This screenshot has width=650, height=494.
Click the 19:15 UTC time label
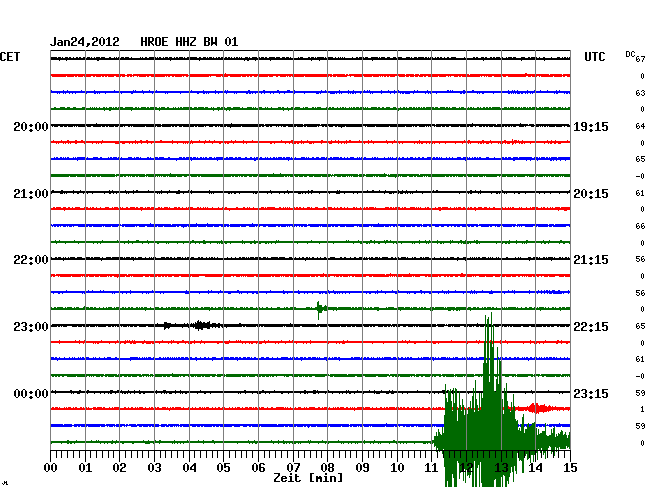[591, 126]
